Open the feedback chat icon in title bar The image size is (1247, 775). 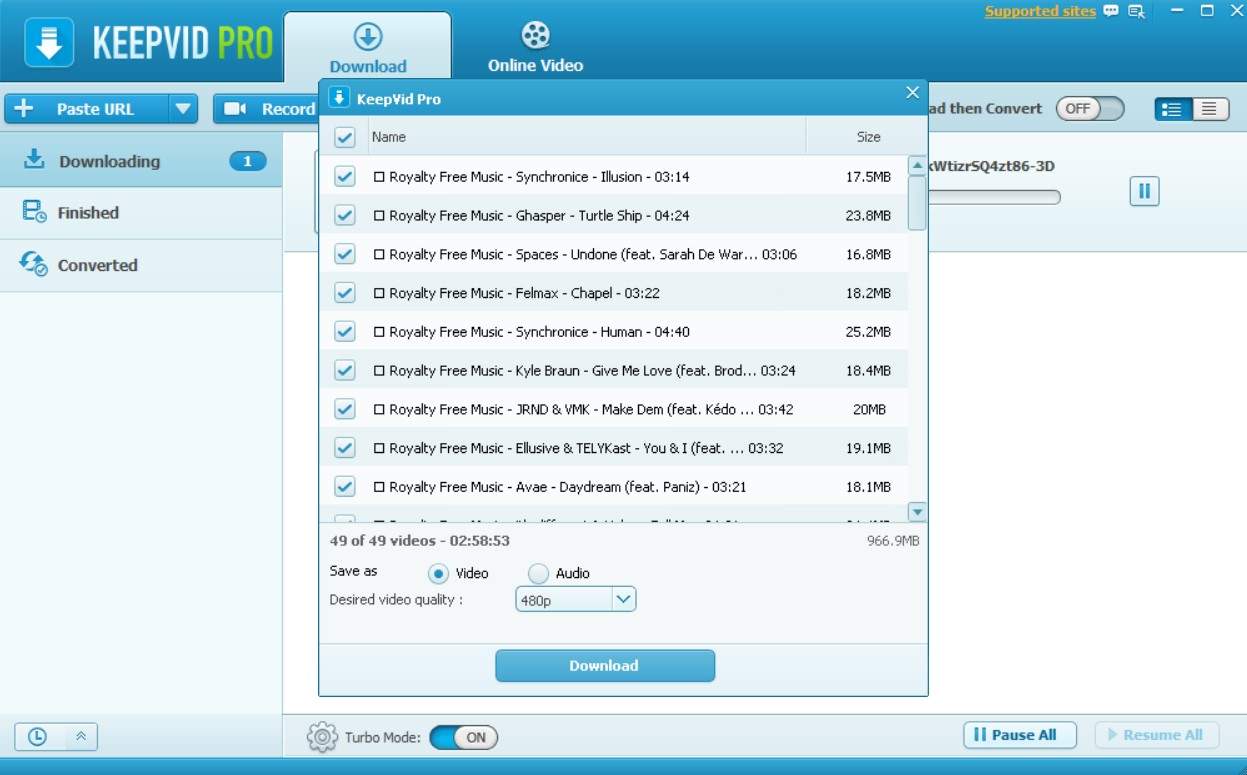pyautogui.click(x=1112, y=11)
